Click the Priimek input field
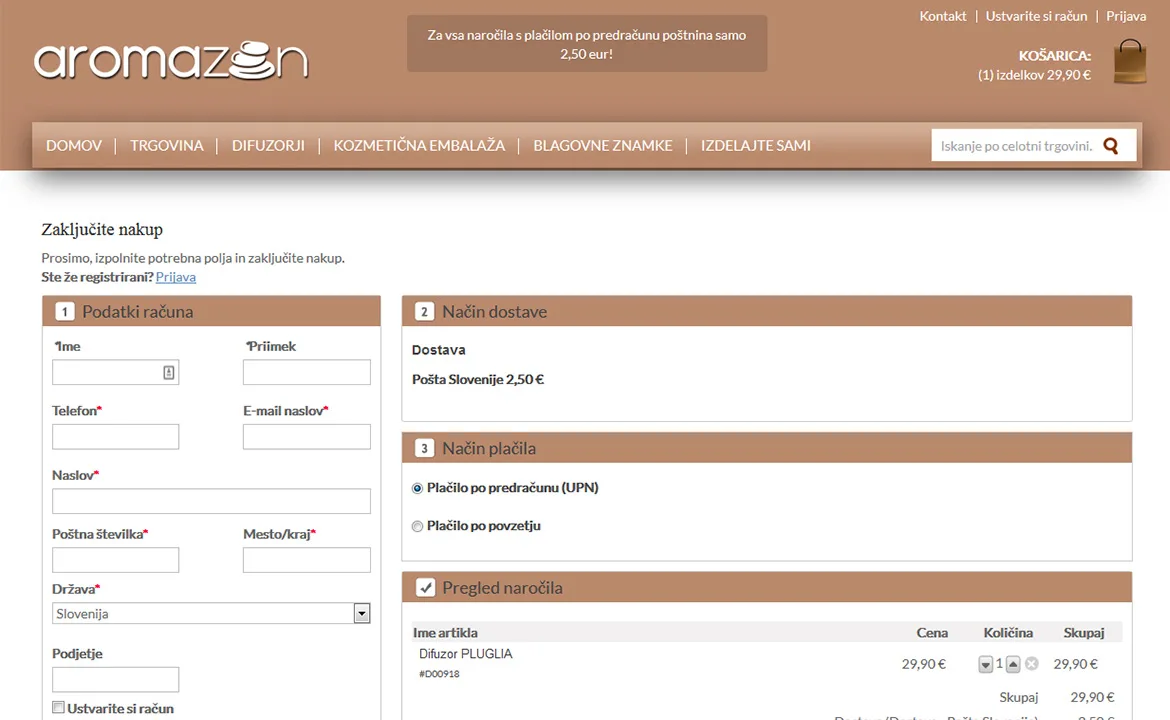Screen dimensions: 1170x720 tap(307, 372)
